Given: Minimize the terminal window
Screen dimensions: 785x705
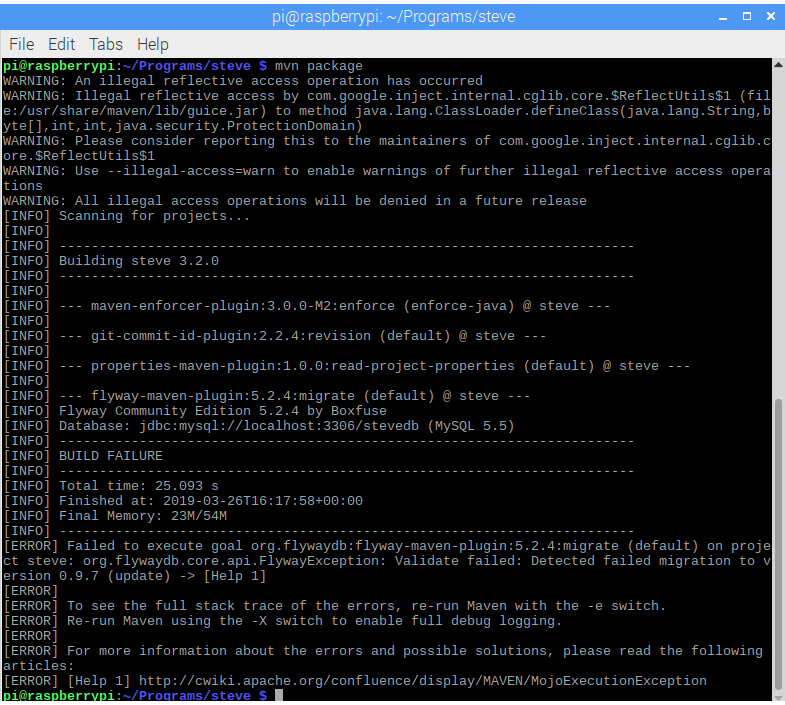Looking at the screenshot, I should (722, 17).
